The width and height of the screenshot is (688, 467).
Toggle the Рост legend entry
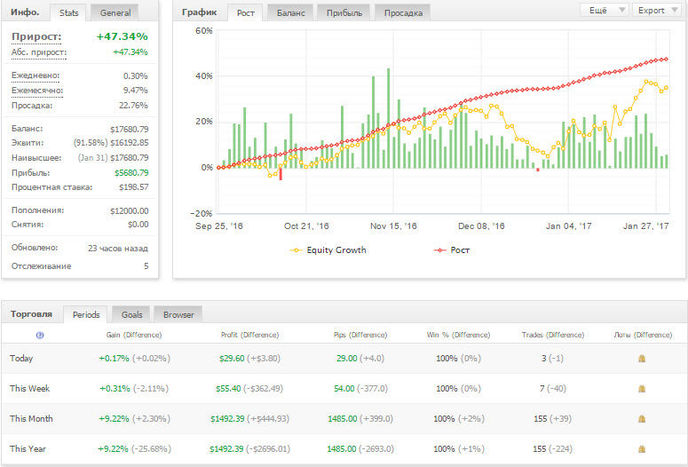[x=452, y=250]
